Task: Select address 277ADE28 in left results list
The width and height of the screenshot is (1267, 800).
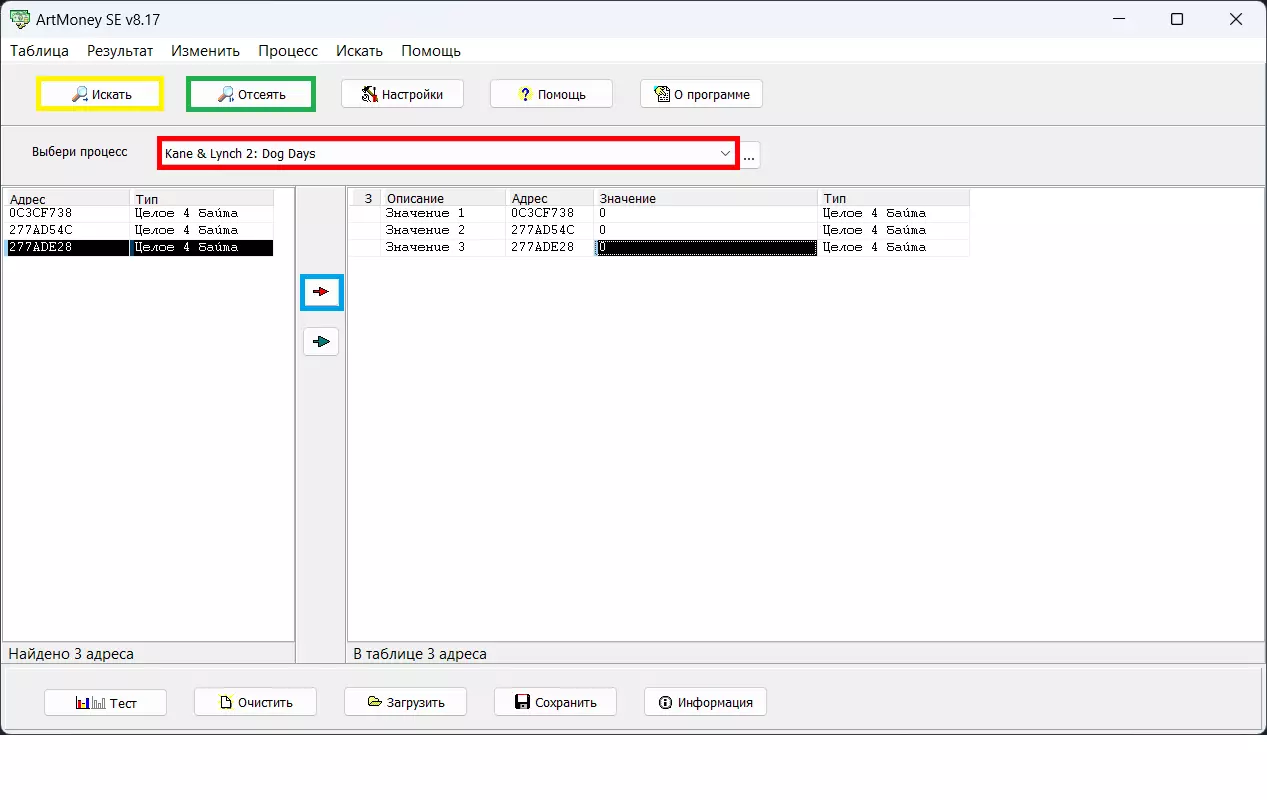Action: point(139,247)
